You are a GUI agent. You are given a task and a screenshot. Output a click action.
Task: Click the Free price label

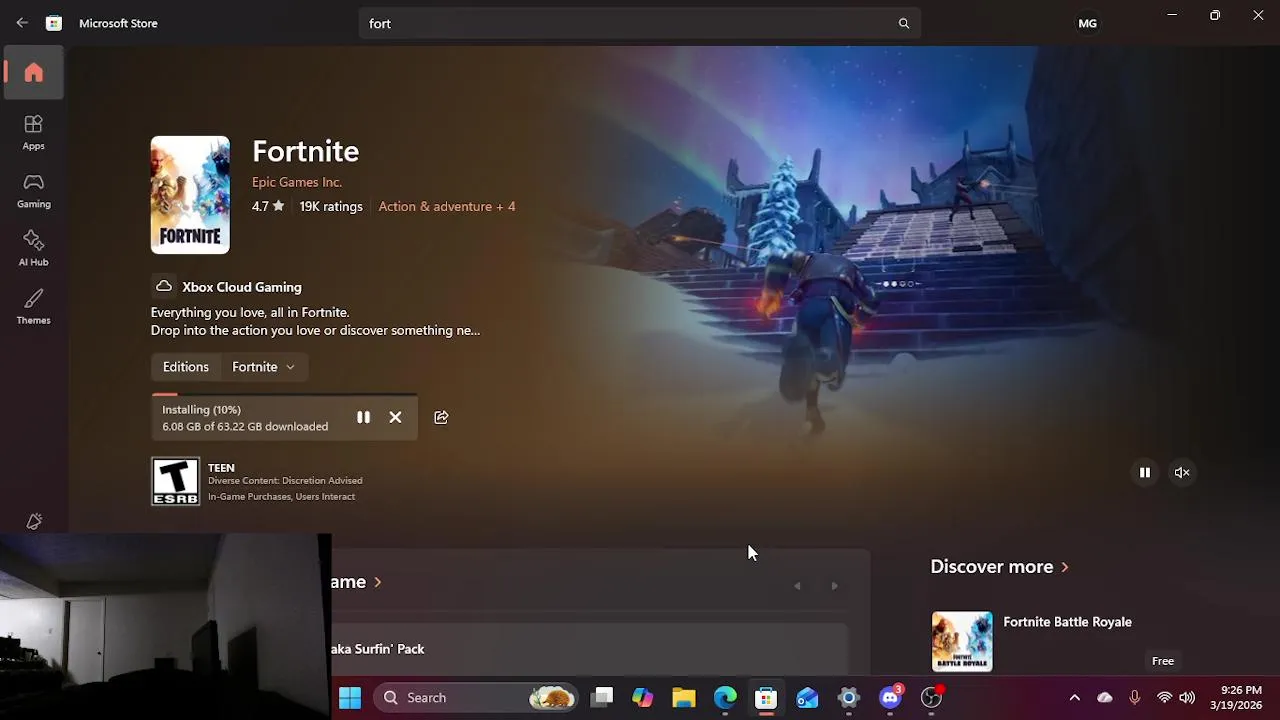pyautogui.click(x=1162, y=661)
